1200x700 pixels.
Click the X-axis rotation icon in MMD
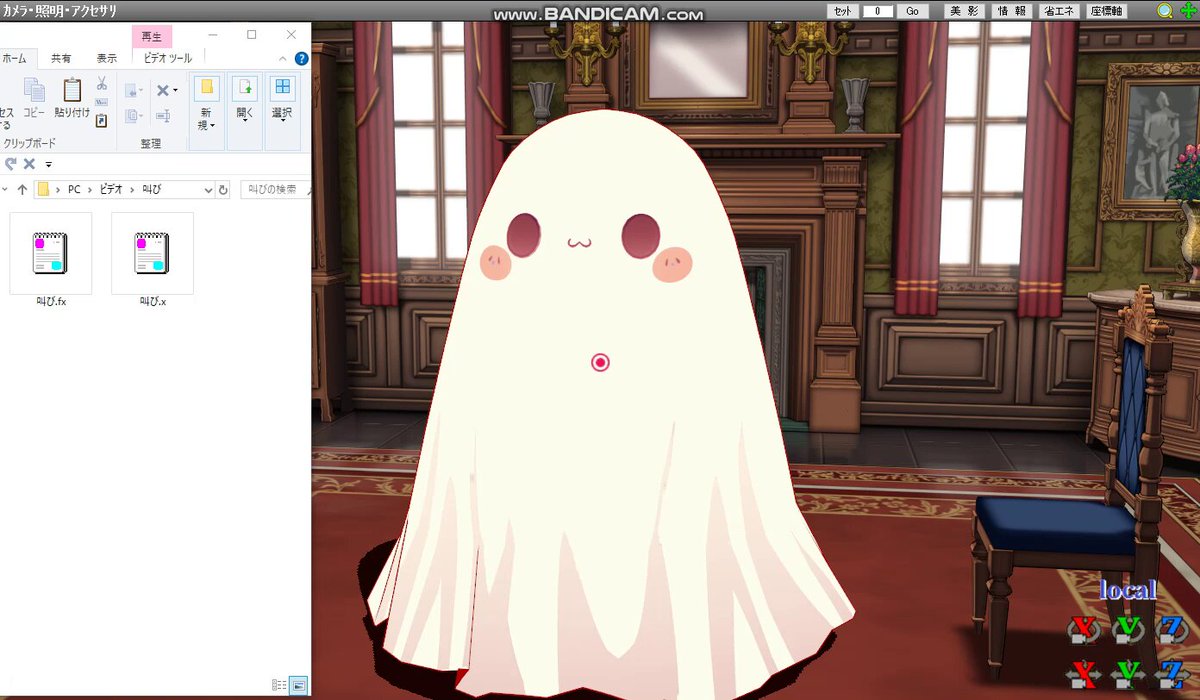(1082, 629)
